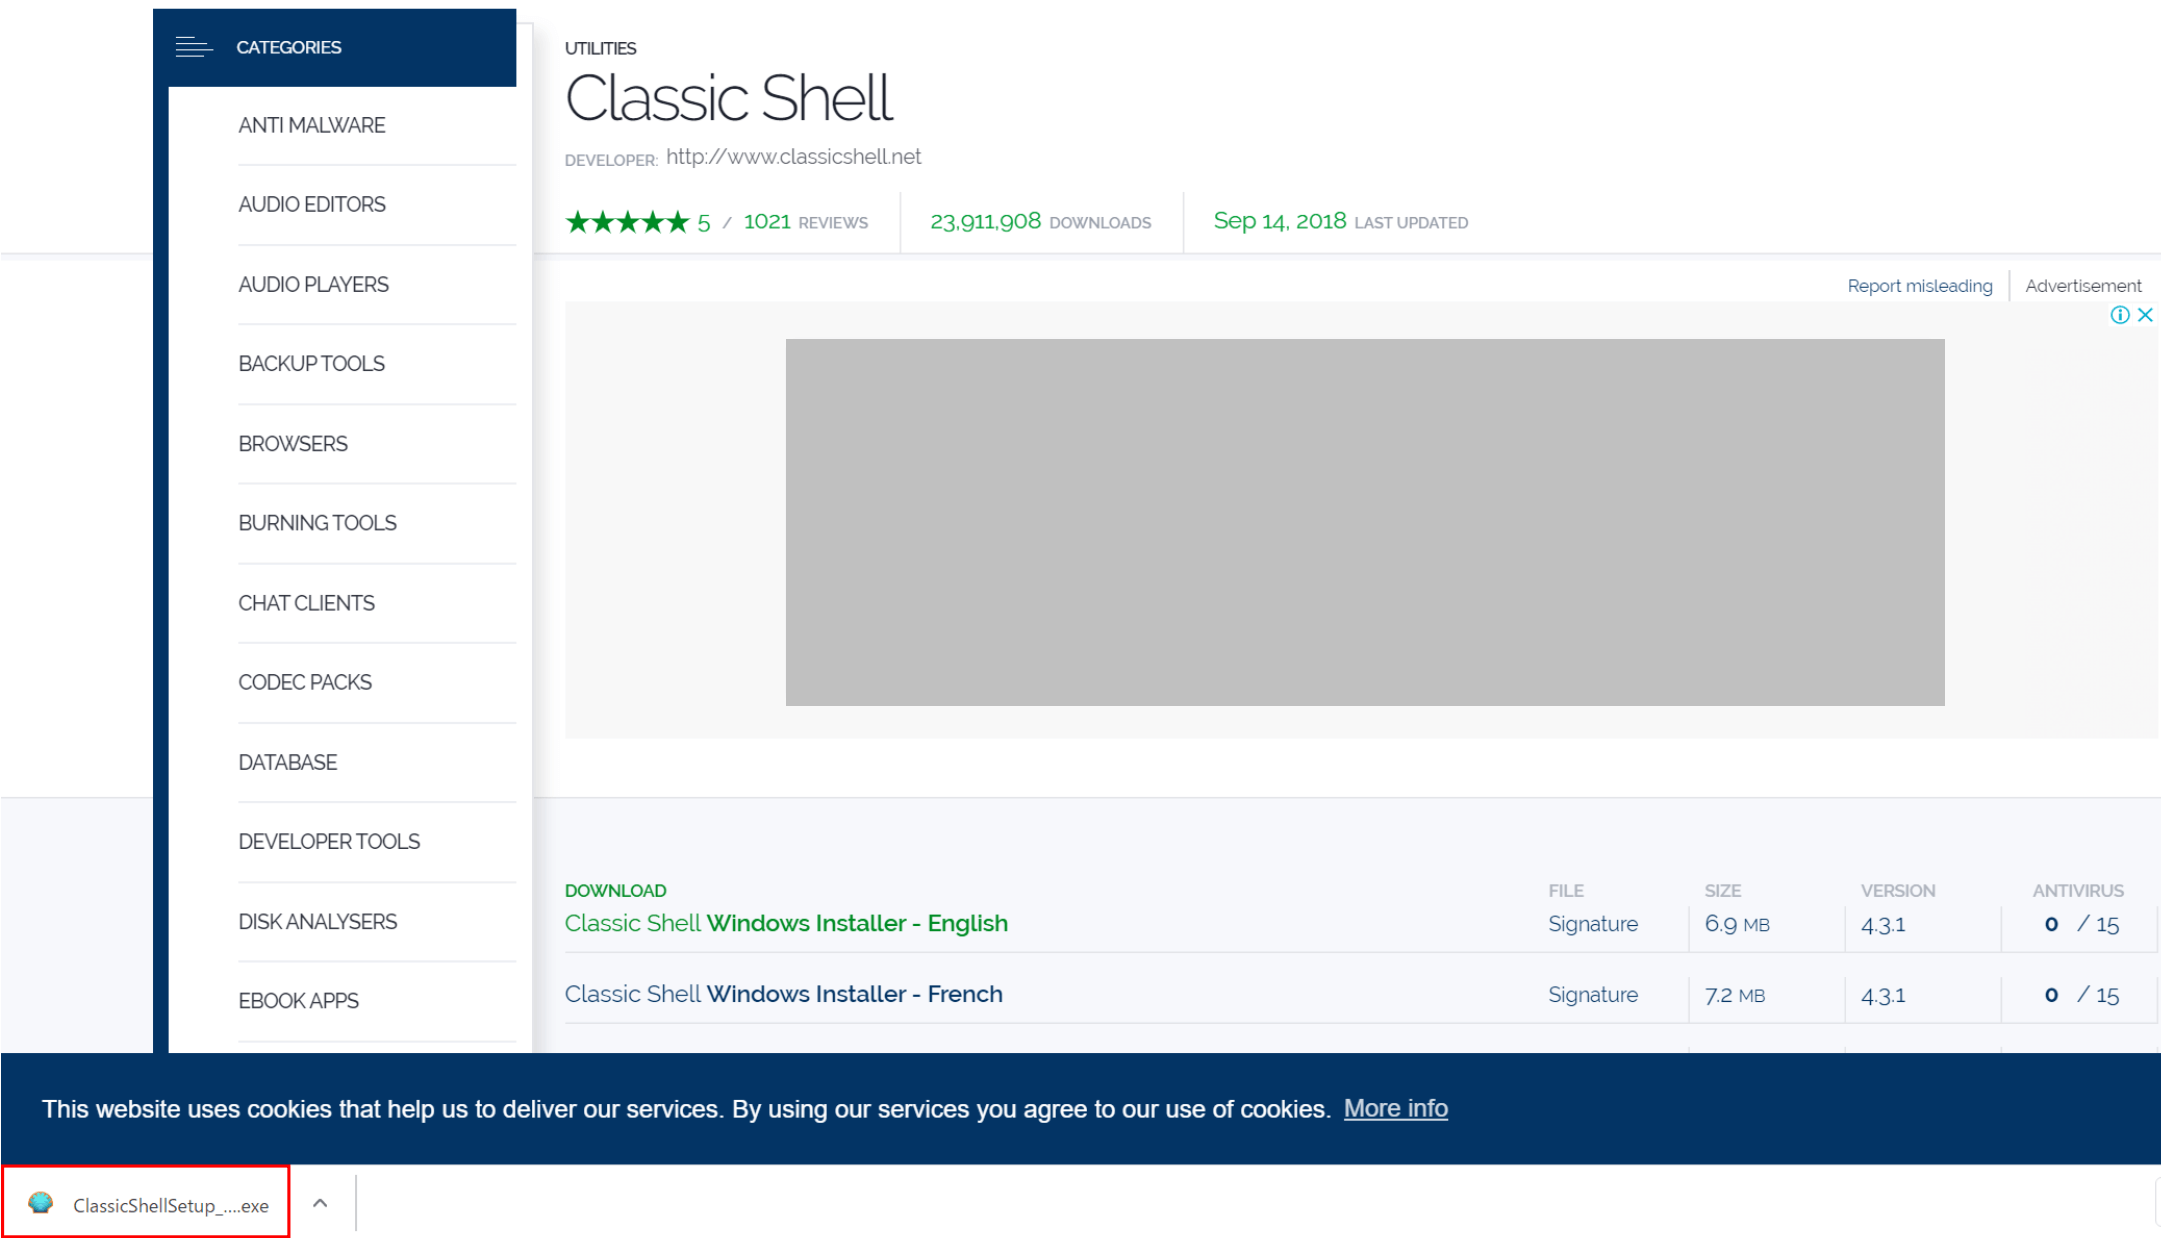Viewport: 2161px width, 1239px height.
Task: Open the classicshell.net developer link
Action: (793, 157)
